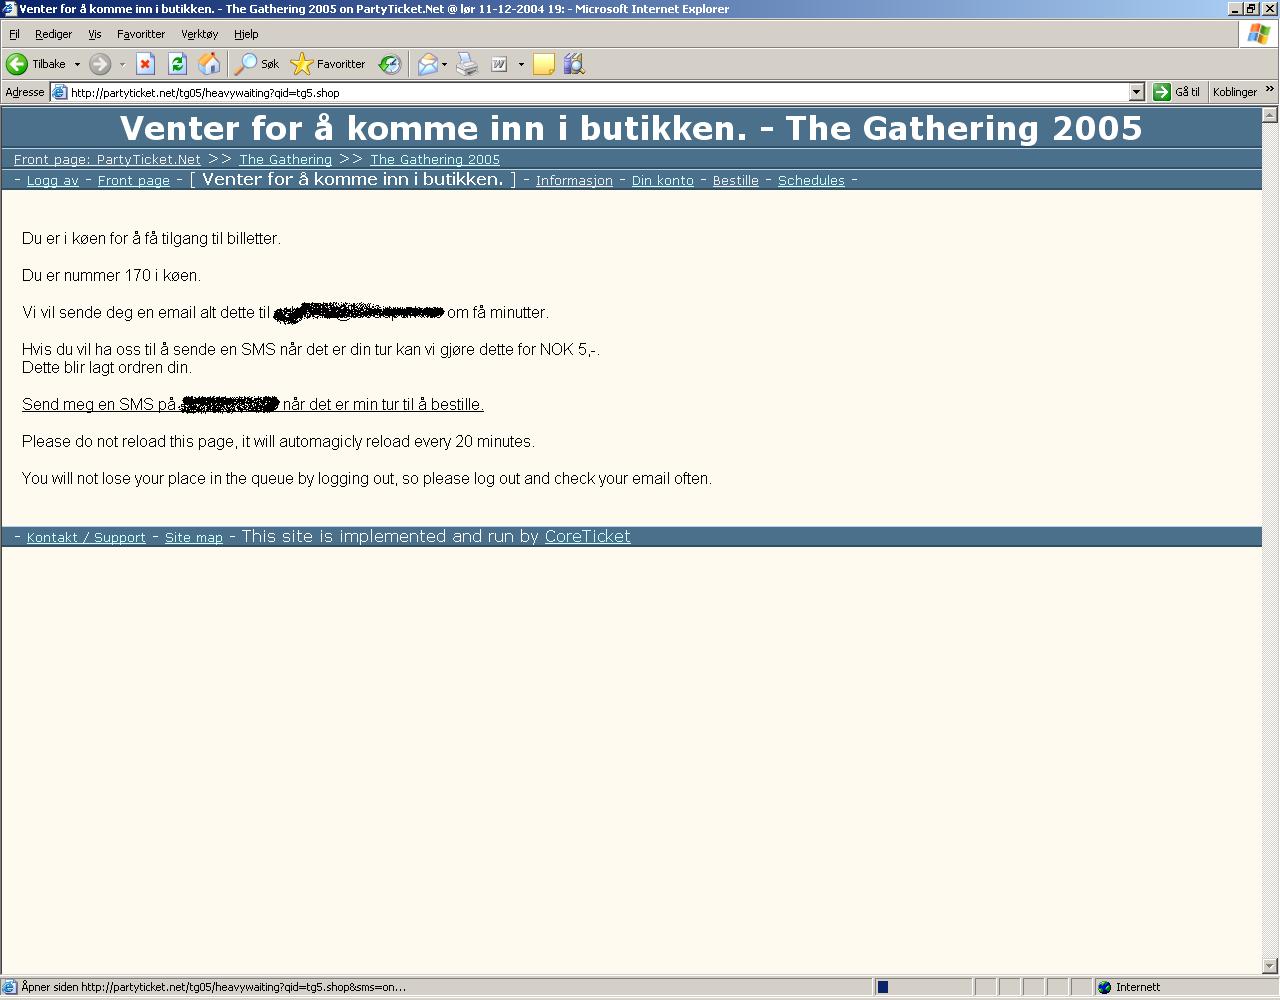1280x1000 pixels.
Task: Open the History clock icon
Action: 390,64
